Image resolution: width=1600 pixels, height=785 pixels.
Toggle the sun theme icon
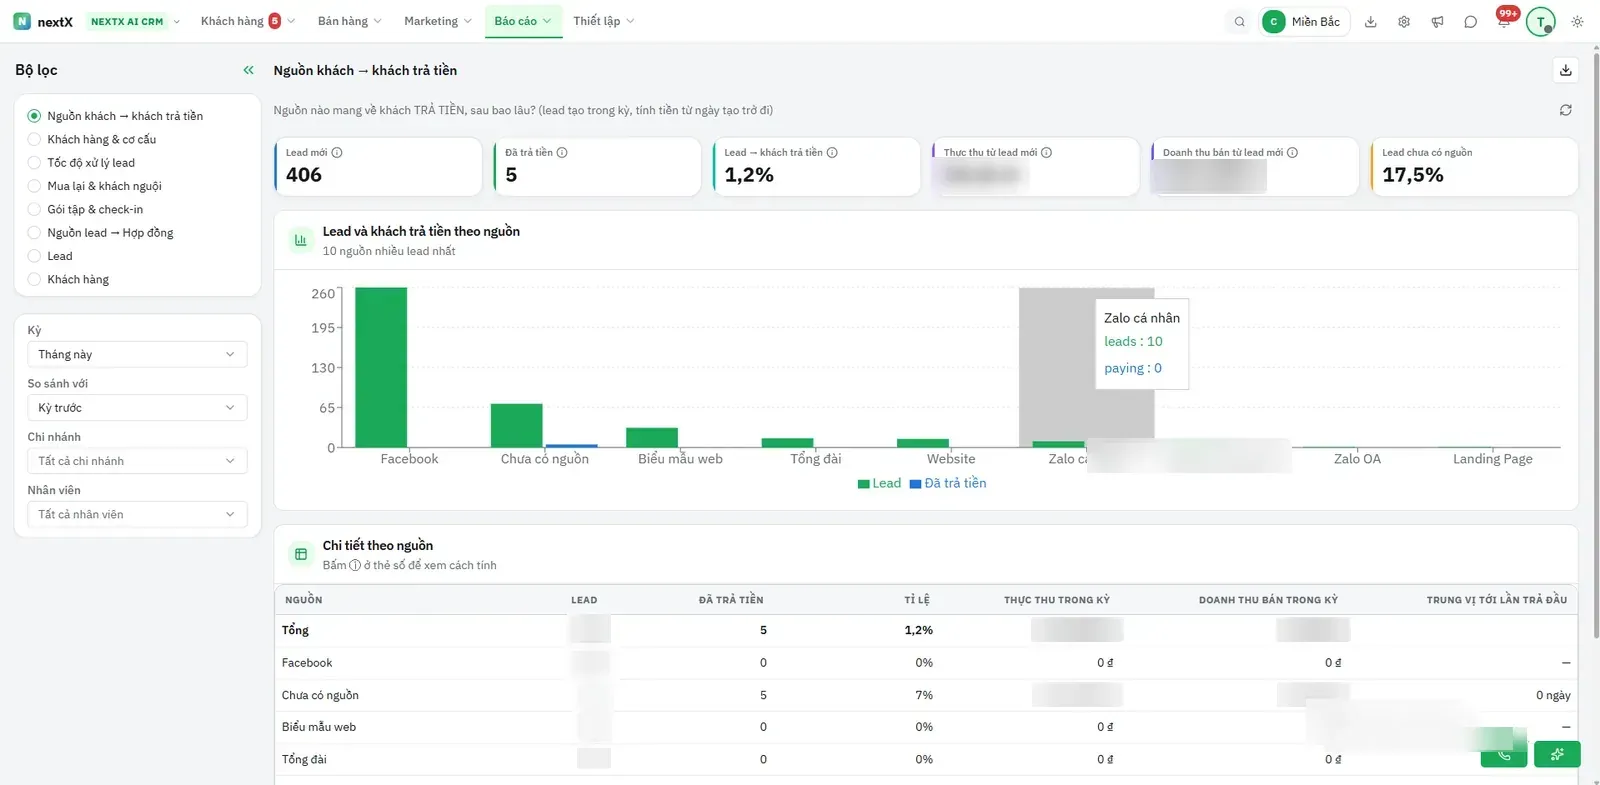click(1577, 22)
